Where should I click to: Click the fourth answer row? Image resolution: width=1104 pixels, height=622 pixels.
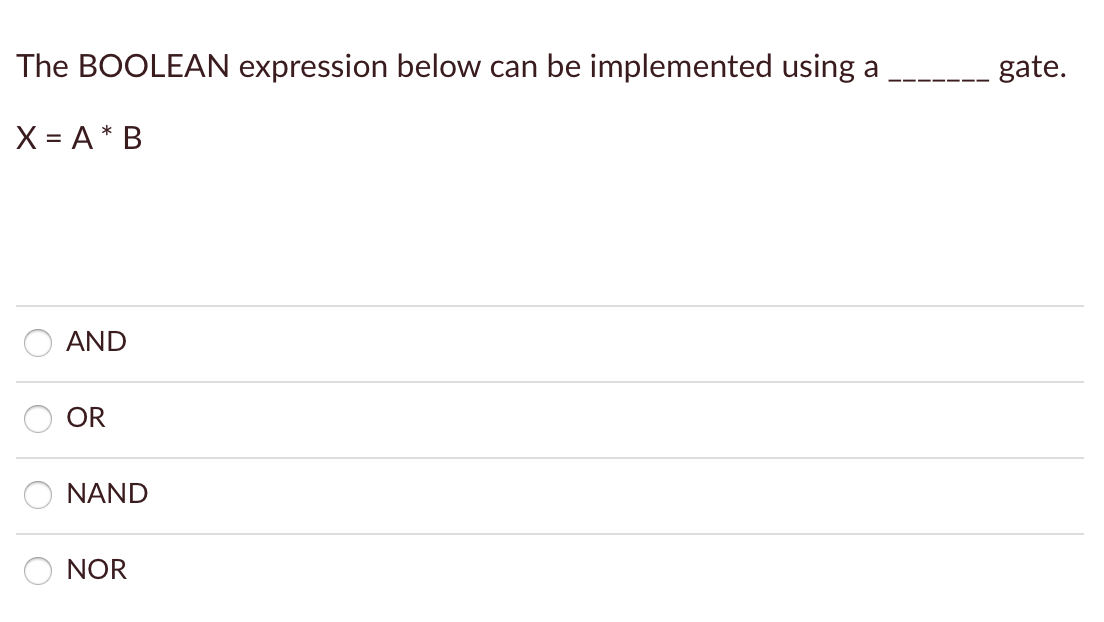[x=550, y=570]
